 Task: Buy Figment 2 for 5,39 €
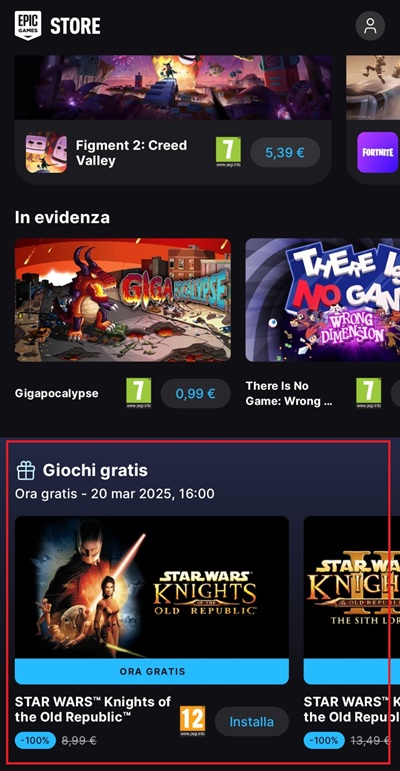pos(285,152)
